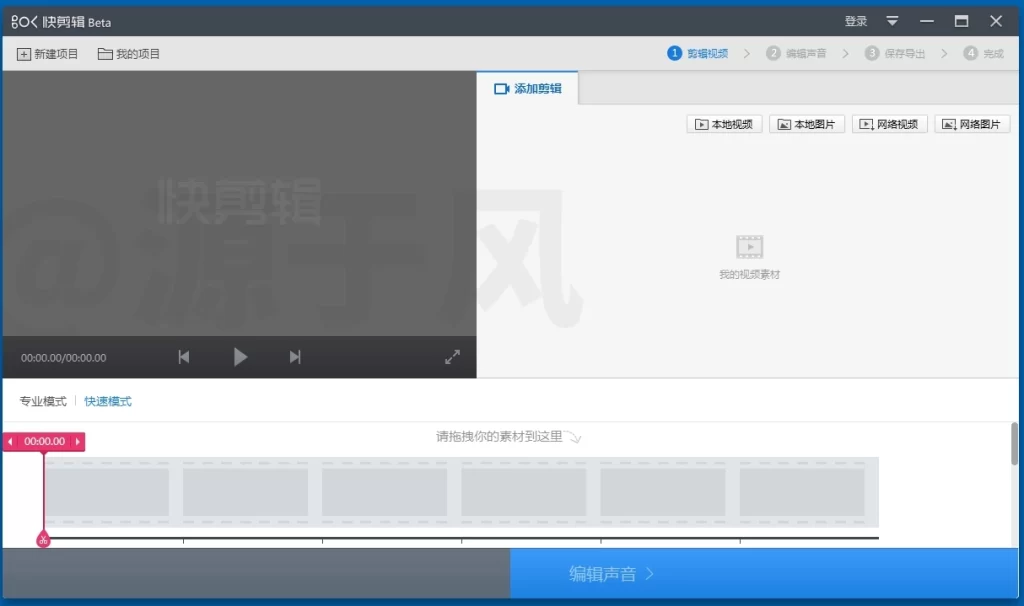The image size is (1024, 606).
Task: Click the scissors cut icon on the timeline
Action: tap(43, 540)
